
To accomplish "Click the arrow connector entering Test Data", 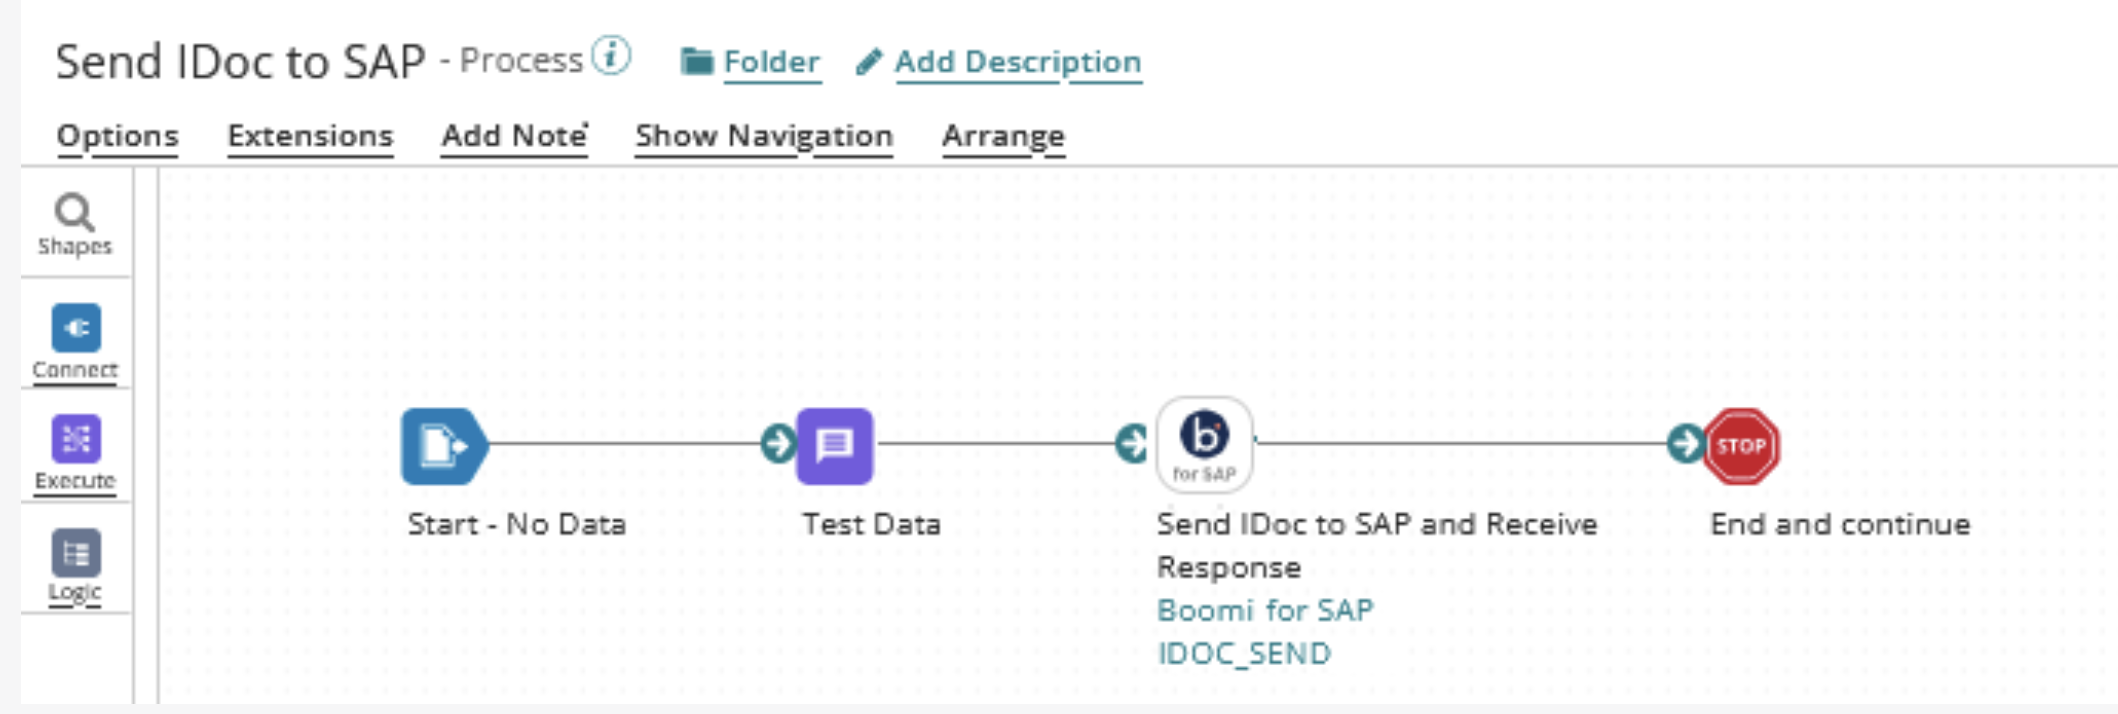I will click(778, 443).
